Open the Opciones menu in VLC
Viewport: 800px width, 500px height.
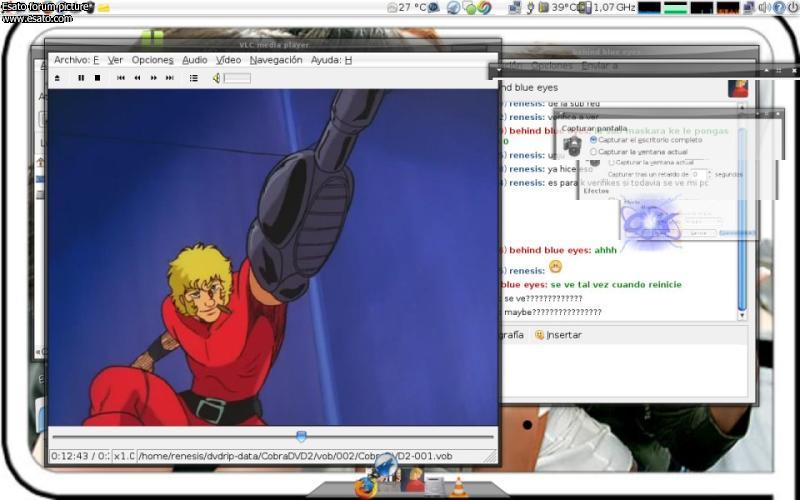pyautogui.click(x=153, y=60)
